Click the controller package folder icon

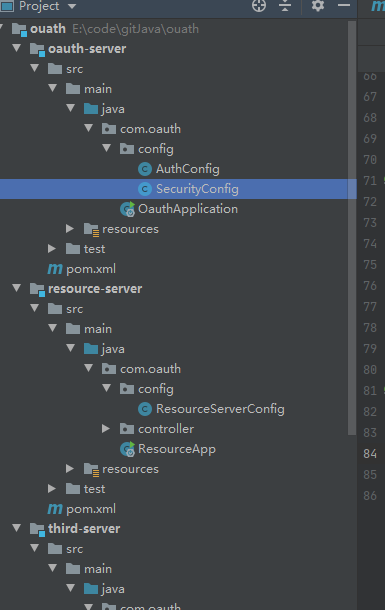coord(127,429)
